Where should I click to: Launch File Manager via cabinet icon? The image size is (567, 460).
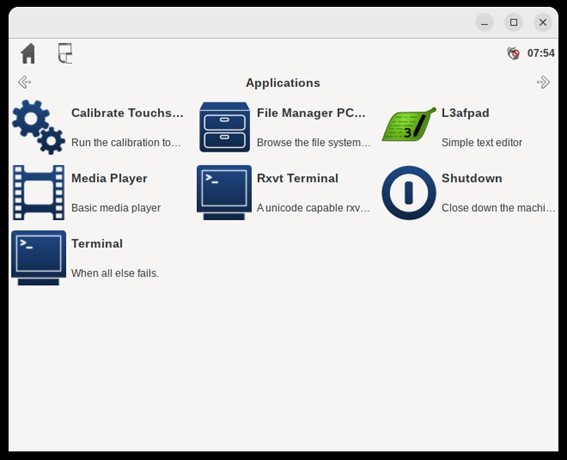tap(225, 127)
